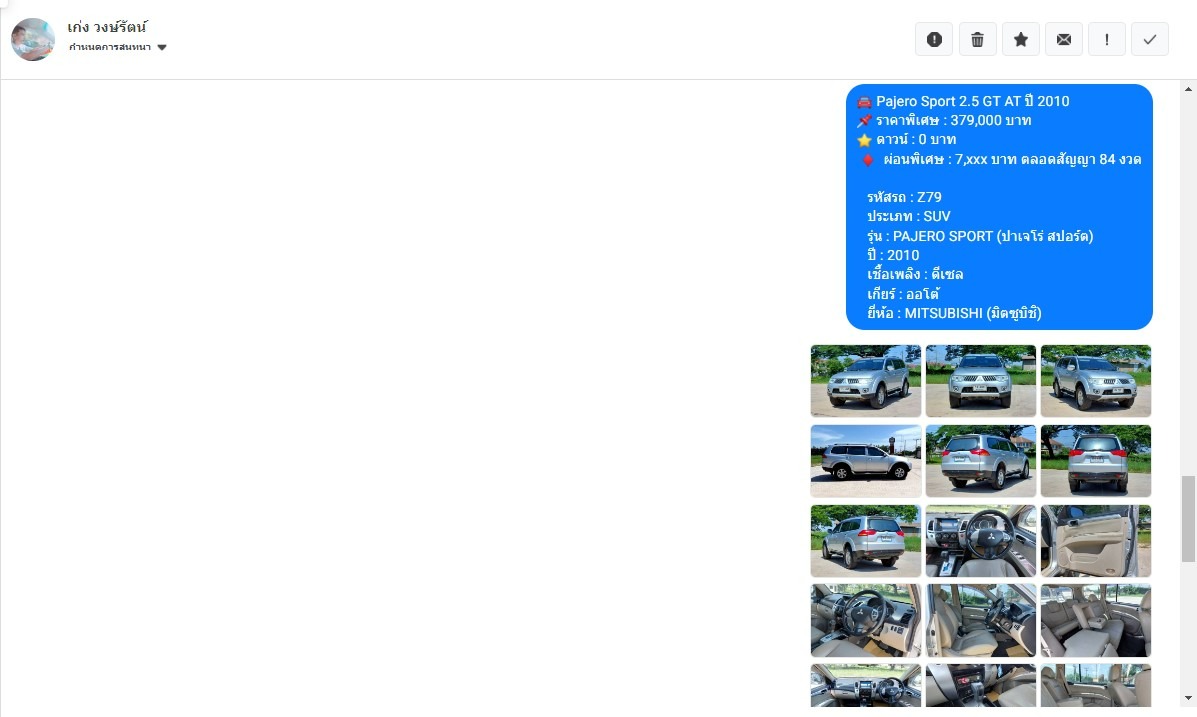Open rear-left angle car photo in second row
This screenshot has height=717, width=1197.
point(981,461)
